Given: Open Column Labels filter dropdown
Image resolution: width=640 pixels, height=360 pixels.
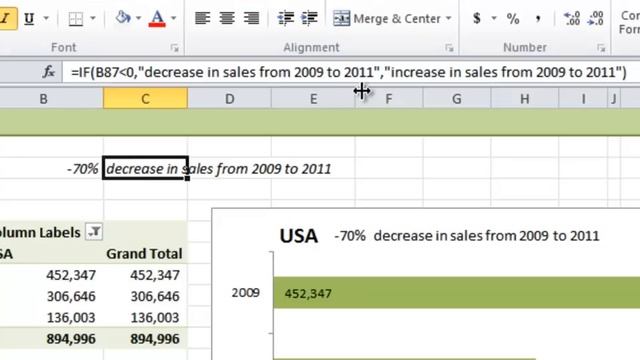Looking at the screenshot, I should pos(94,232).
